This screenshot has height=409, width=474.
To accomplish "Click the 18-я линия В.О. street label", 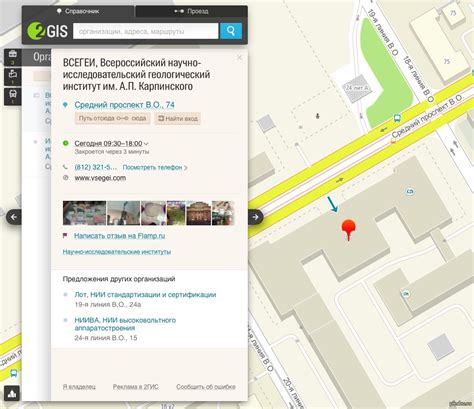I will coord(418,79).
